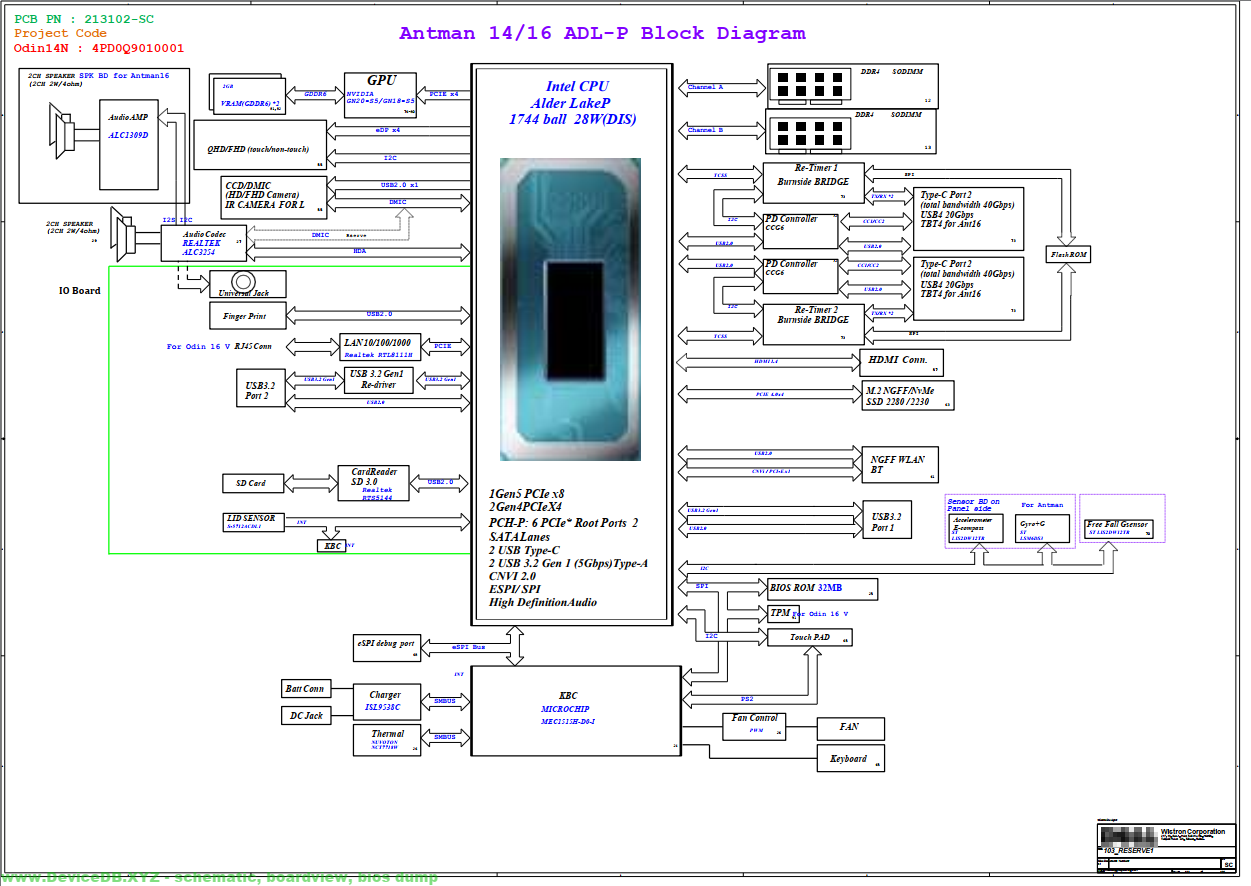Screen dimensions: 1251x886
Task: Click the BIOS ROM 32MB block
Action: click(821, 589)
